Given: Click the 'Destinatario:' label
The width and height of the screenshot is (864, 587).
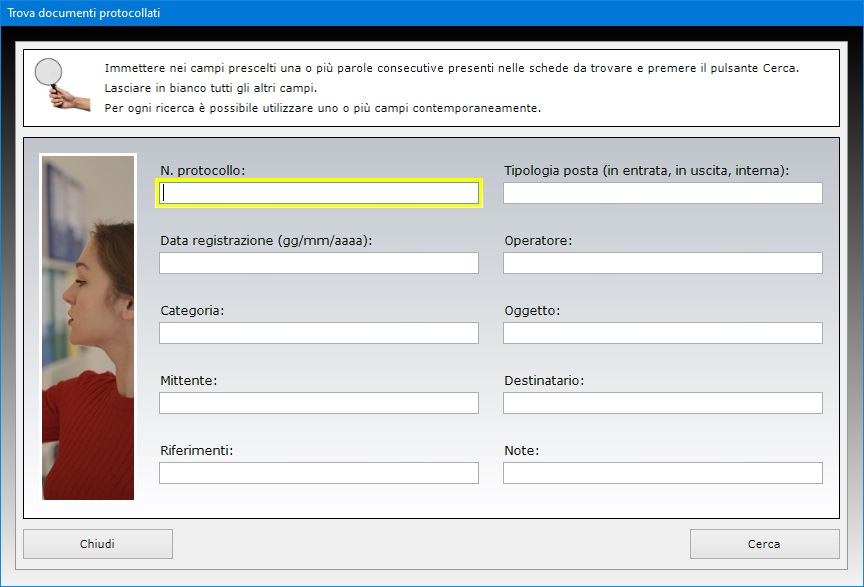Looking at the screenshot, I should pos(544,380).
